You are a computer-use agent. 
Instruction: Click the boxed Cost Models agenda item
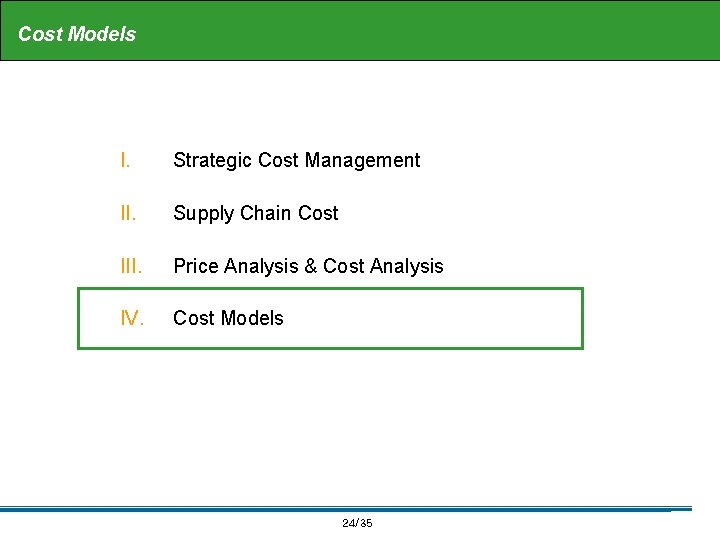click(228, 318)
